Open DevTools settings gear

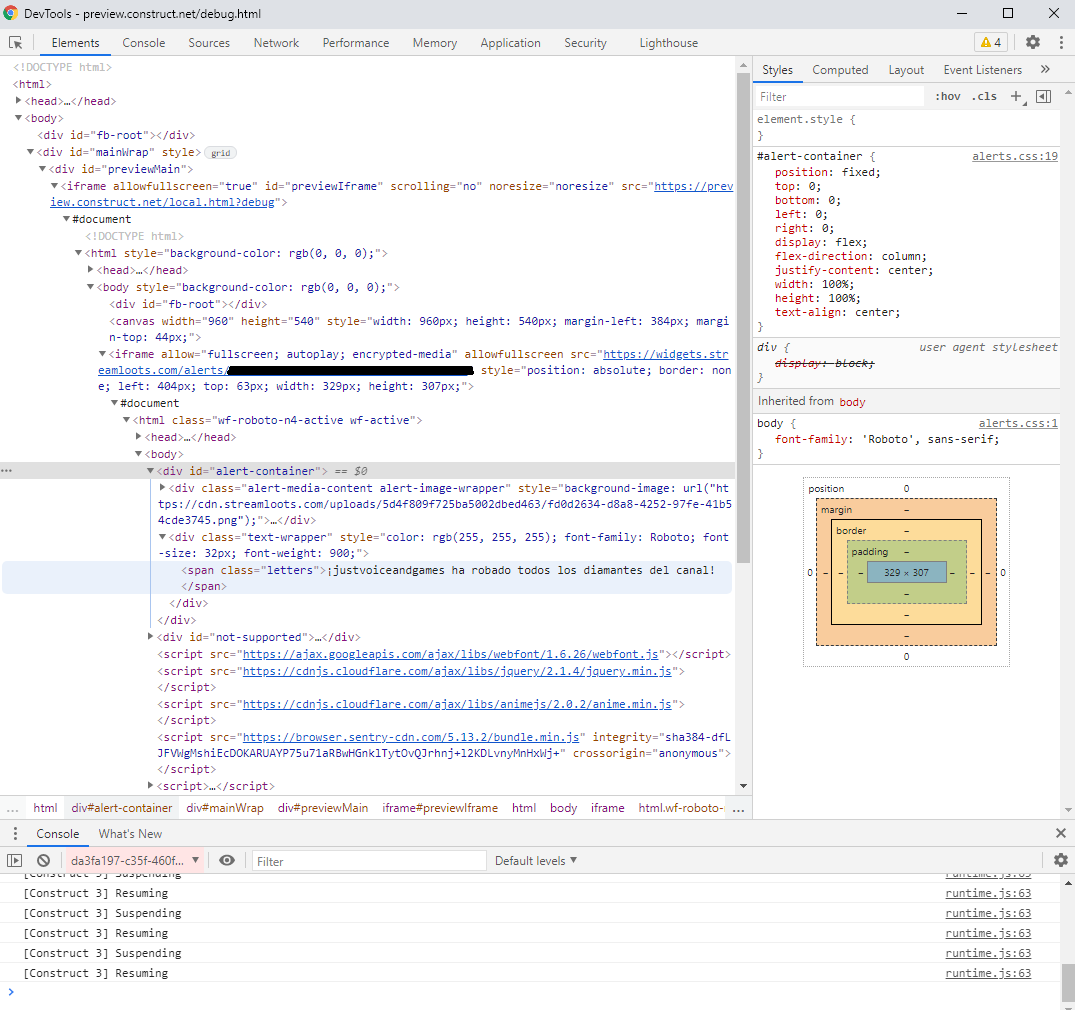pyautogui.click(x=1032, y=43)
